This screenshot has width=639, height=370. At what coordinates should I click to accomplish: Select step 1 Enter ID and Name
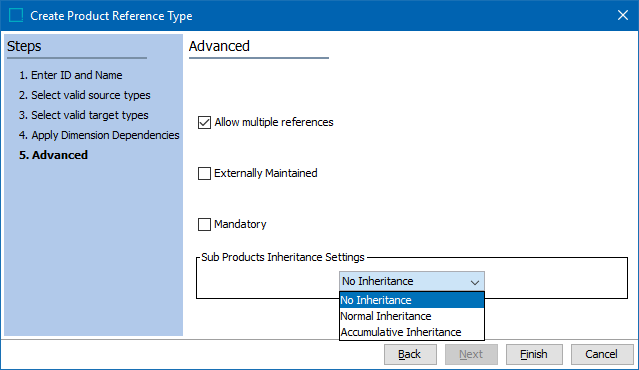(71, 75)
